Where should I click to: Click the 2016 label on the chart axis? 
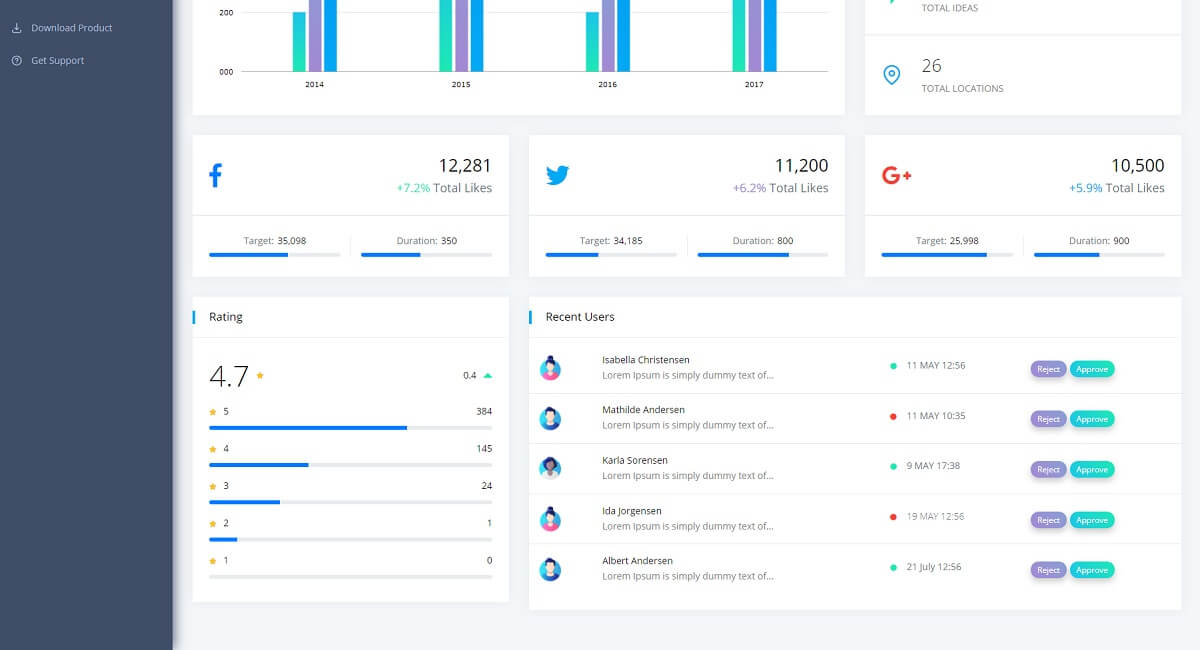tap(608, 85)
